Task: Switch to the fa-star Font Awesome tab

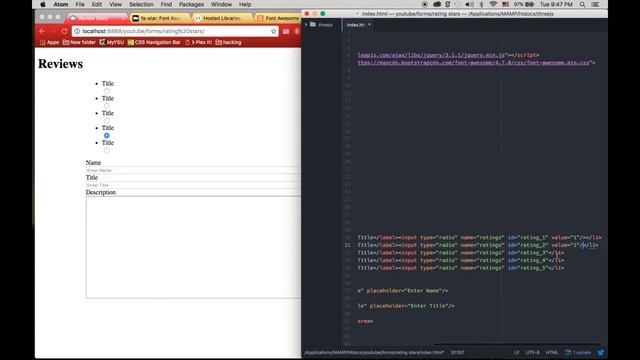Action: (x=160, y=18)
